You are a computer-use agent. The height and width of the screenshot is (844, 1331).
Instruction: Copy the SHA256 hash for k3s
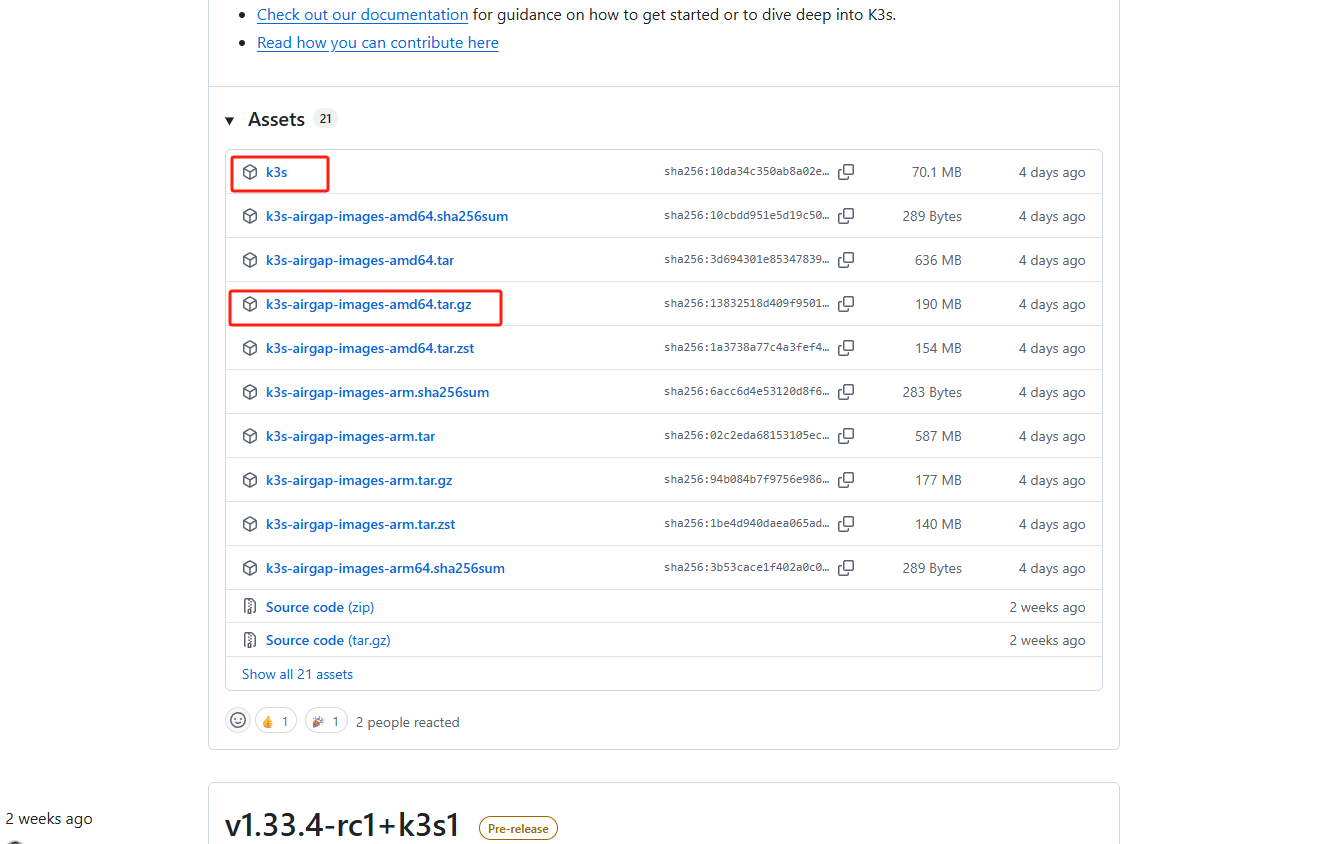(x=846, y=172)
